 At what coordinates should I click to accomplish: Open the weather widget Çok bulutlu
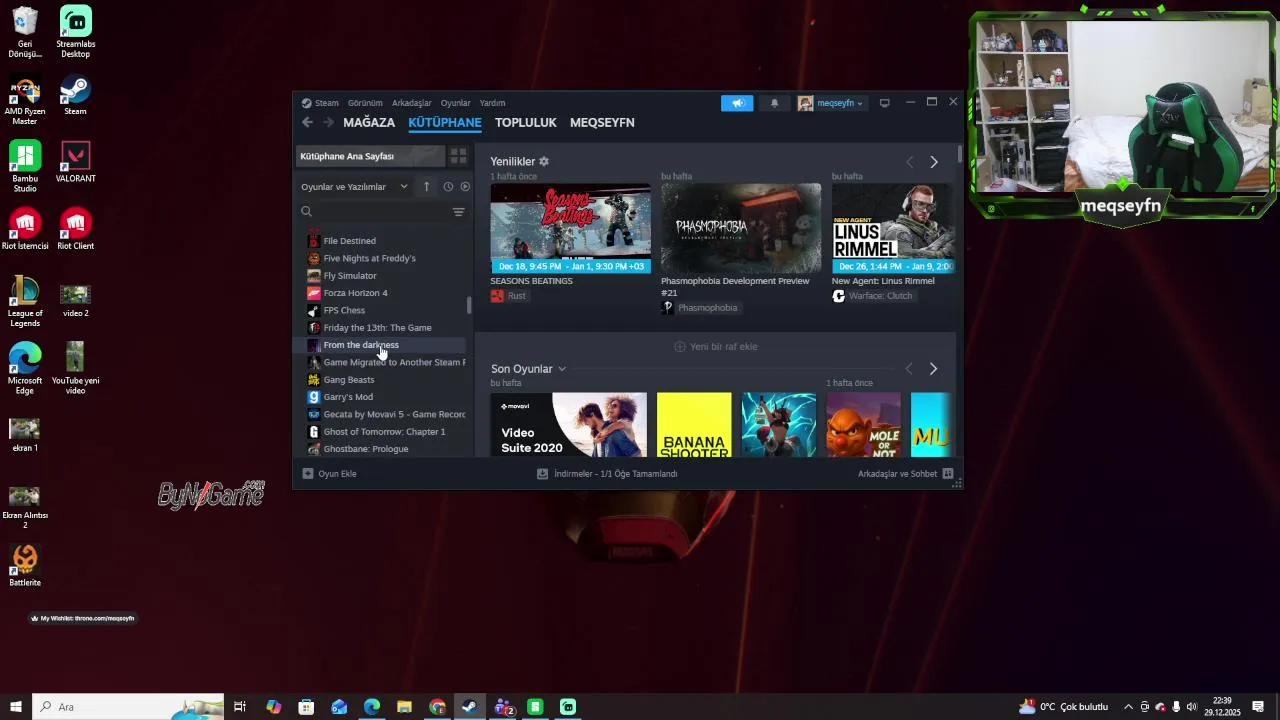tap(1064, 707)
